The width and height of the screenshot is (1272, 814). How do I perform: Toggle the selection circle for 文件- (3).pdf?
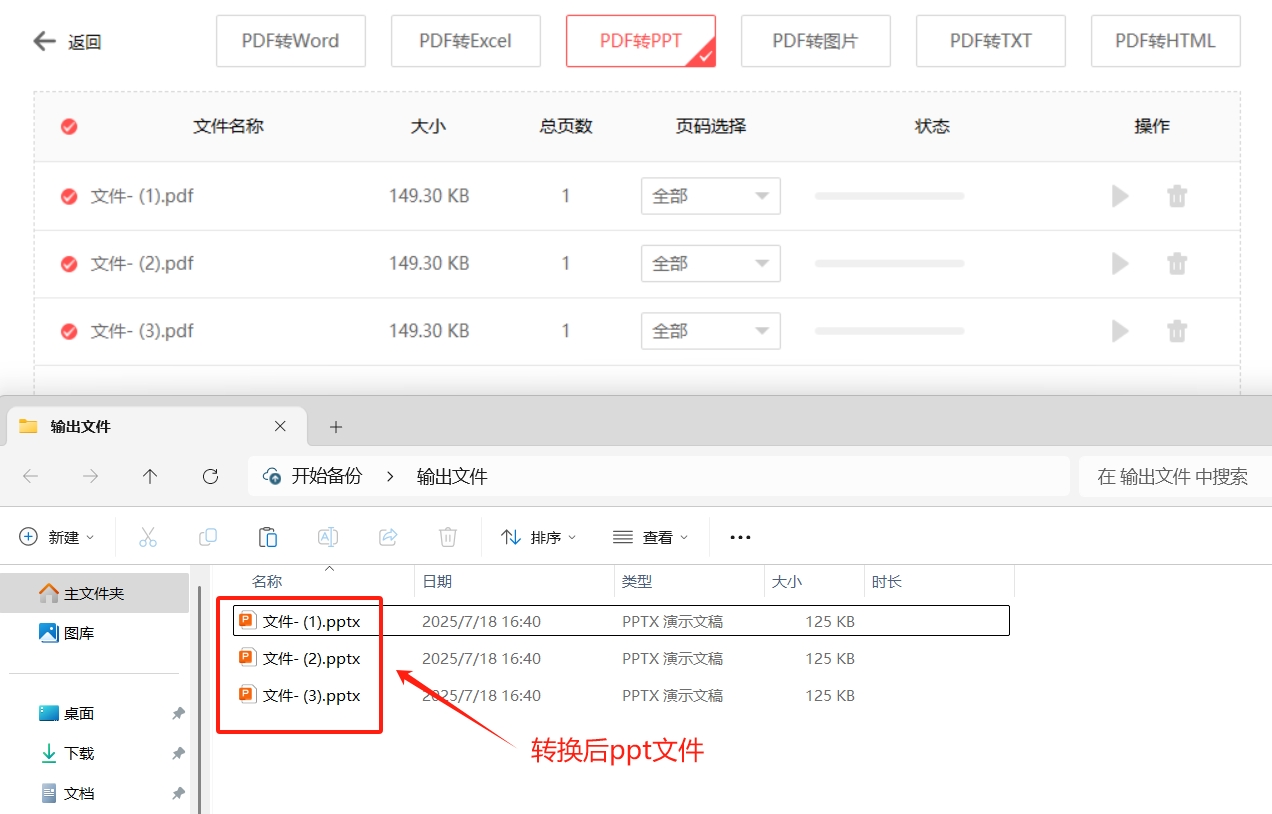tap(68, 330)
